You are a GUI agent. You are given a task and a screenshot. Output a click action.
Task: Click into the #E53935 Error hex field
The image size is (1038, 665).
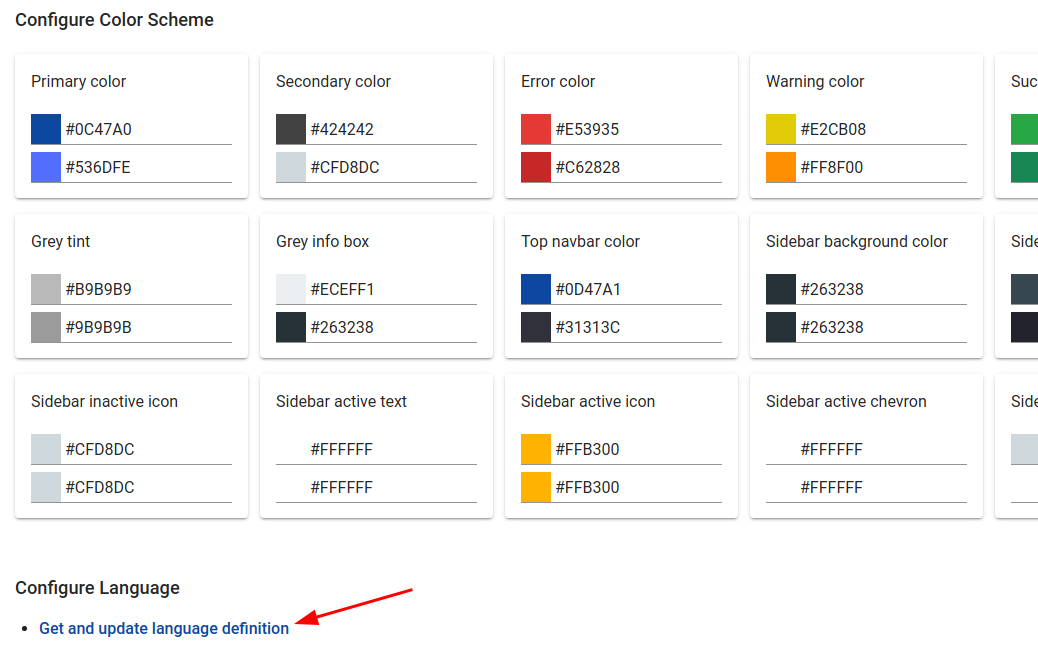[636, 129]
